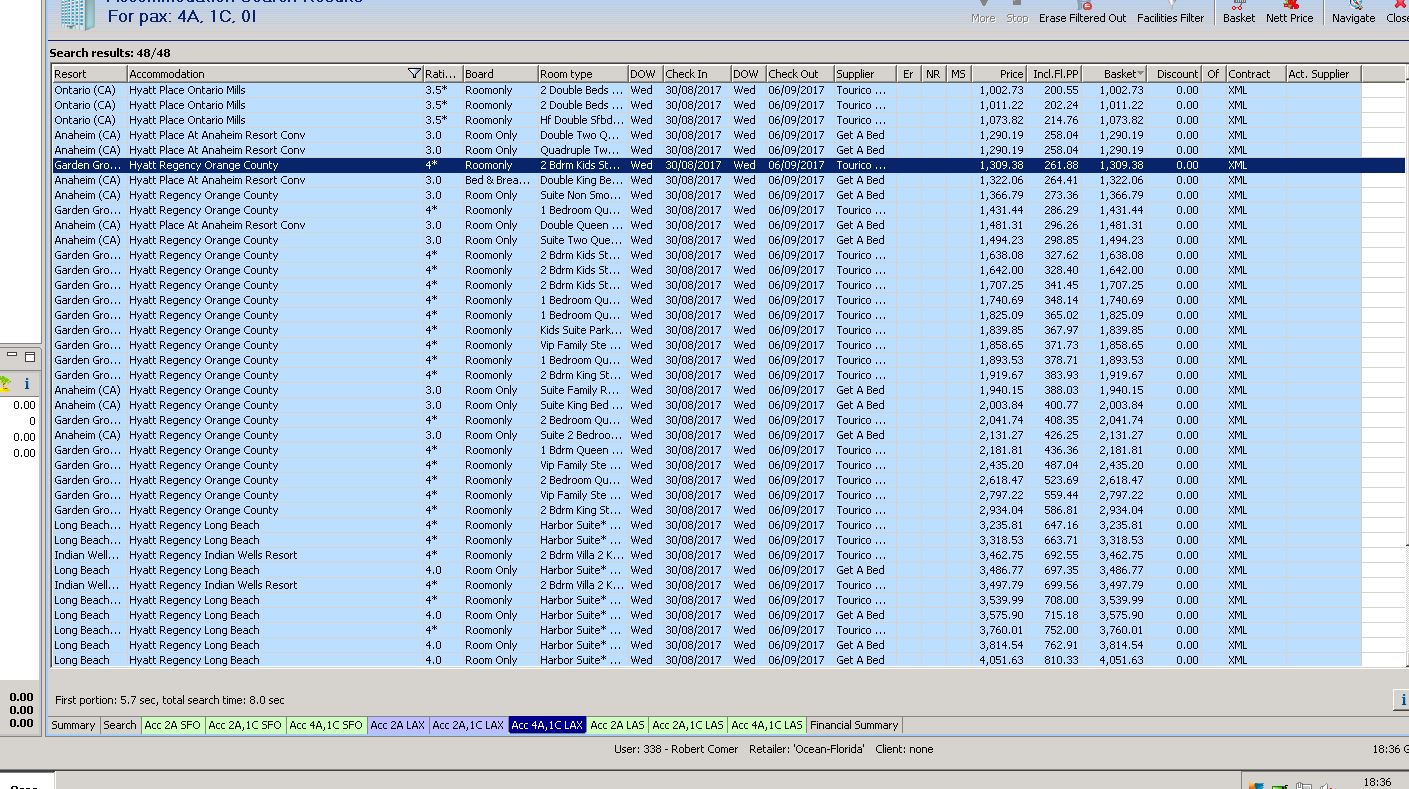Viewport: 1409px width, 789px height.
Task: Click palm tree icon in left panel
Action: tap(6, 383)
